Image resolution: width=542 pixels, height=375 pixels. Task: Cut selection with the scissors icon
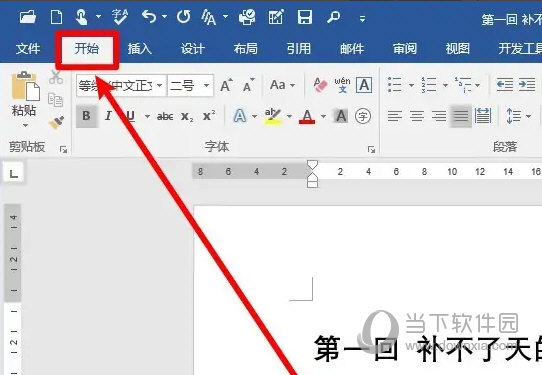tap(56, 77)
